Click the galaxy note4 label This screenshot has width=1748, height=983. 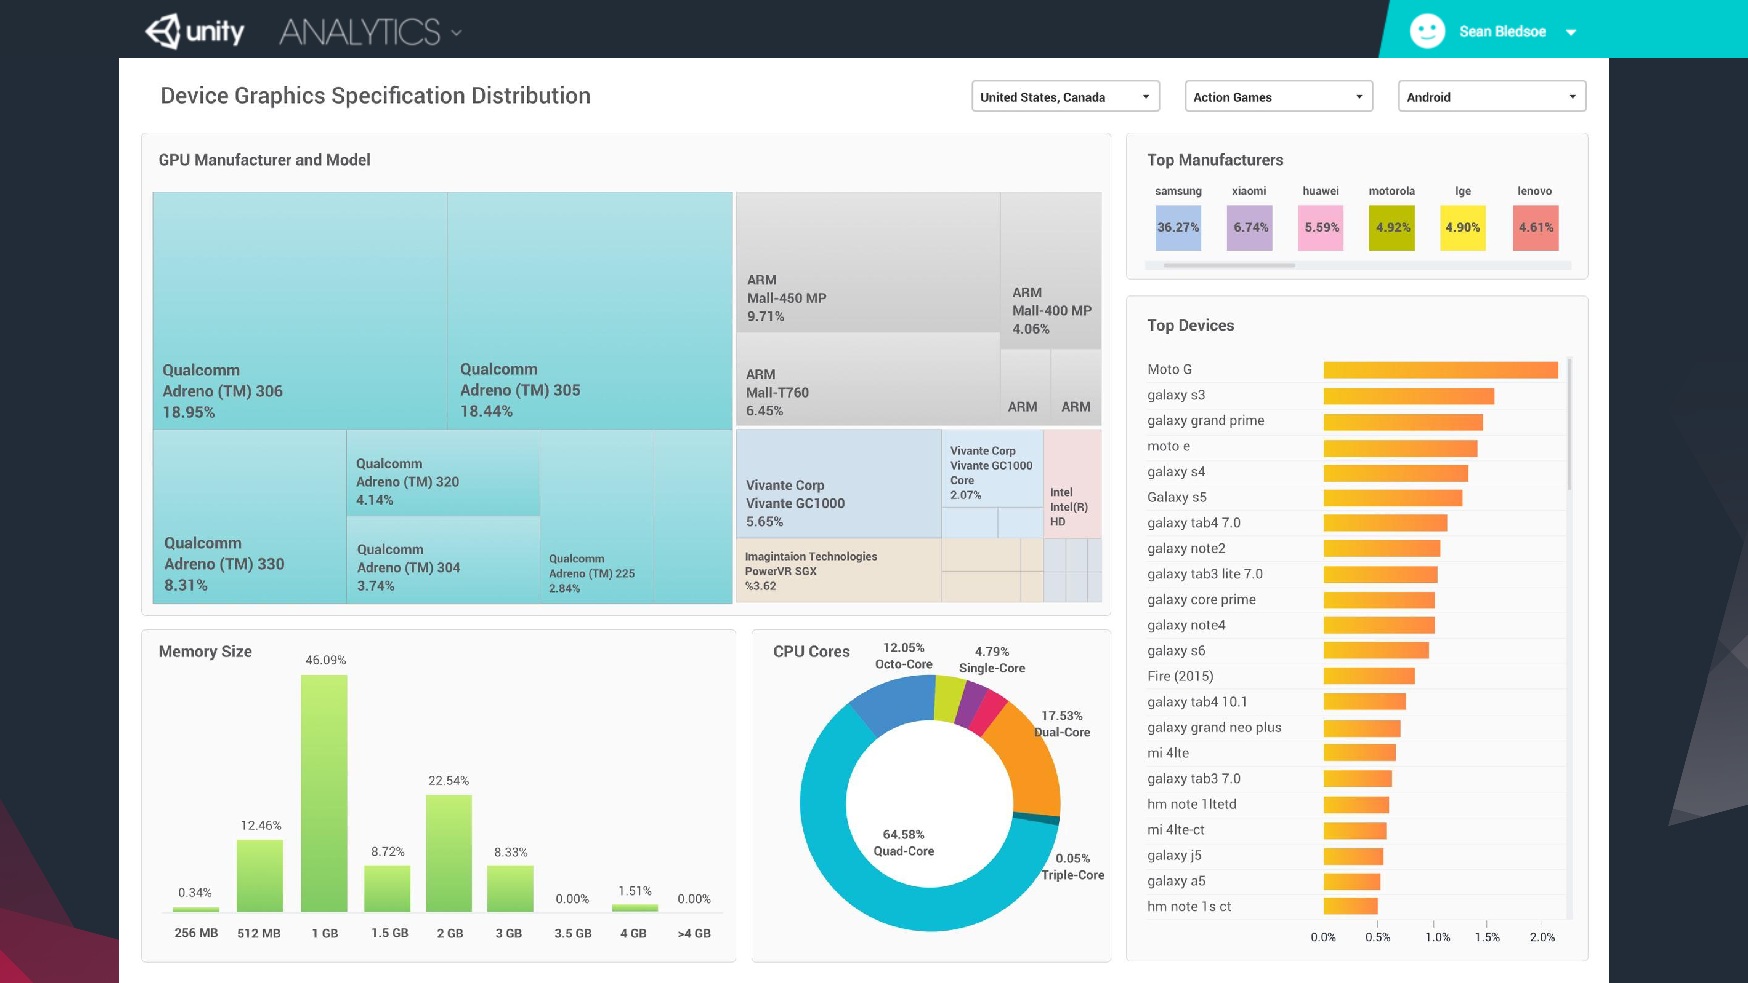tap(1186, 625)
